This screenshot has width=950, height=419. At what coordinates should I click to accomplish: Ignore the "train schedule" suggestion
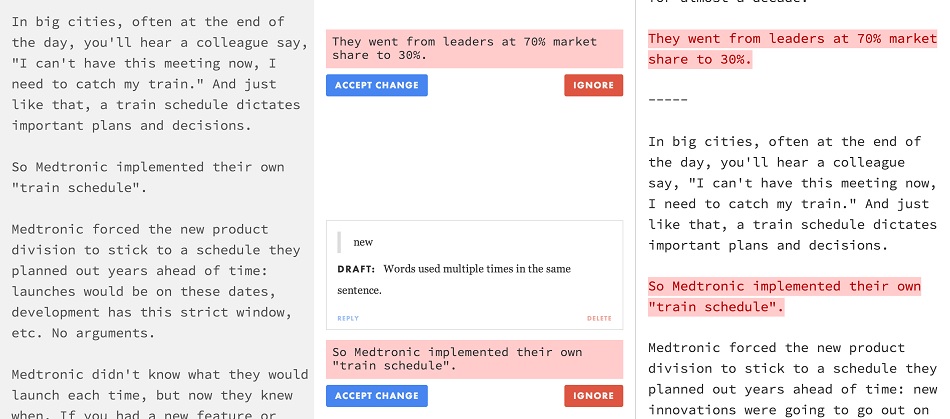[593, 396]
